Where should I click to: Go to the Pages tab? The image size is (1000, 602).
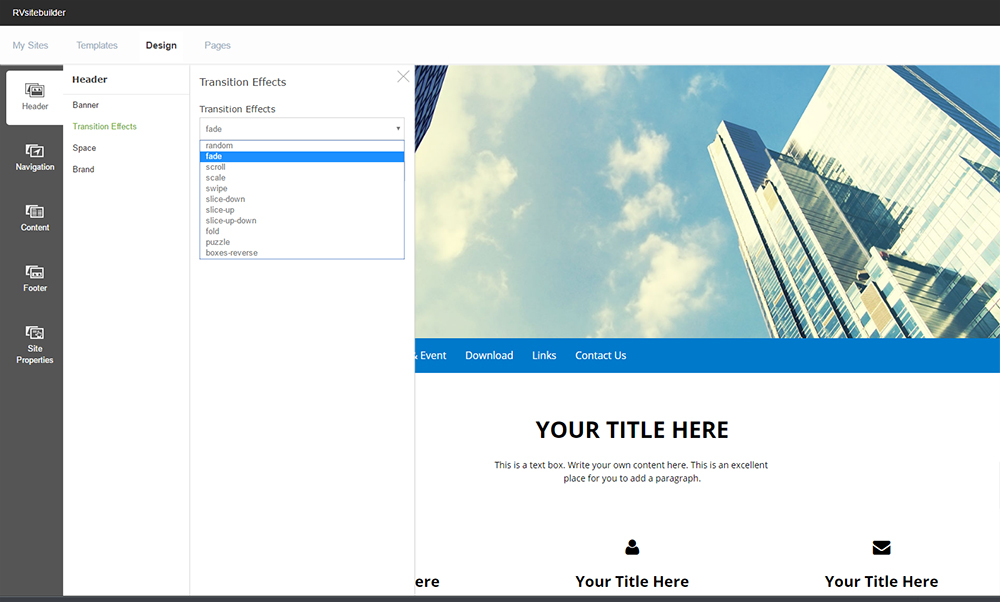(217, 45)
